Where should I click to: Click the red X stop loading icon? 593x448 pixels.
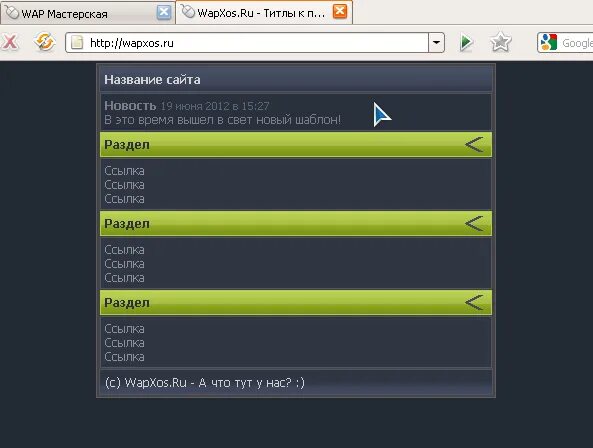[9, 42]
